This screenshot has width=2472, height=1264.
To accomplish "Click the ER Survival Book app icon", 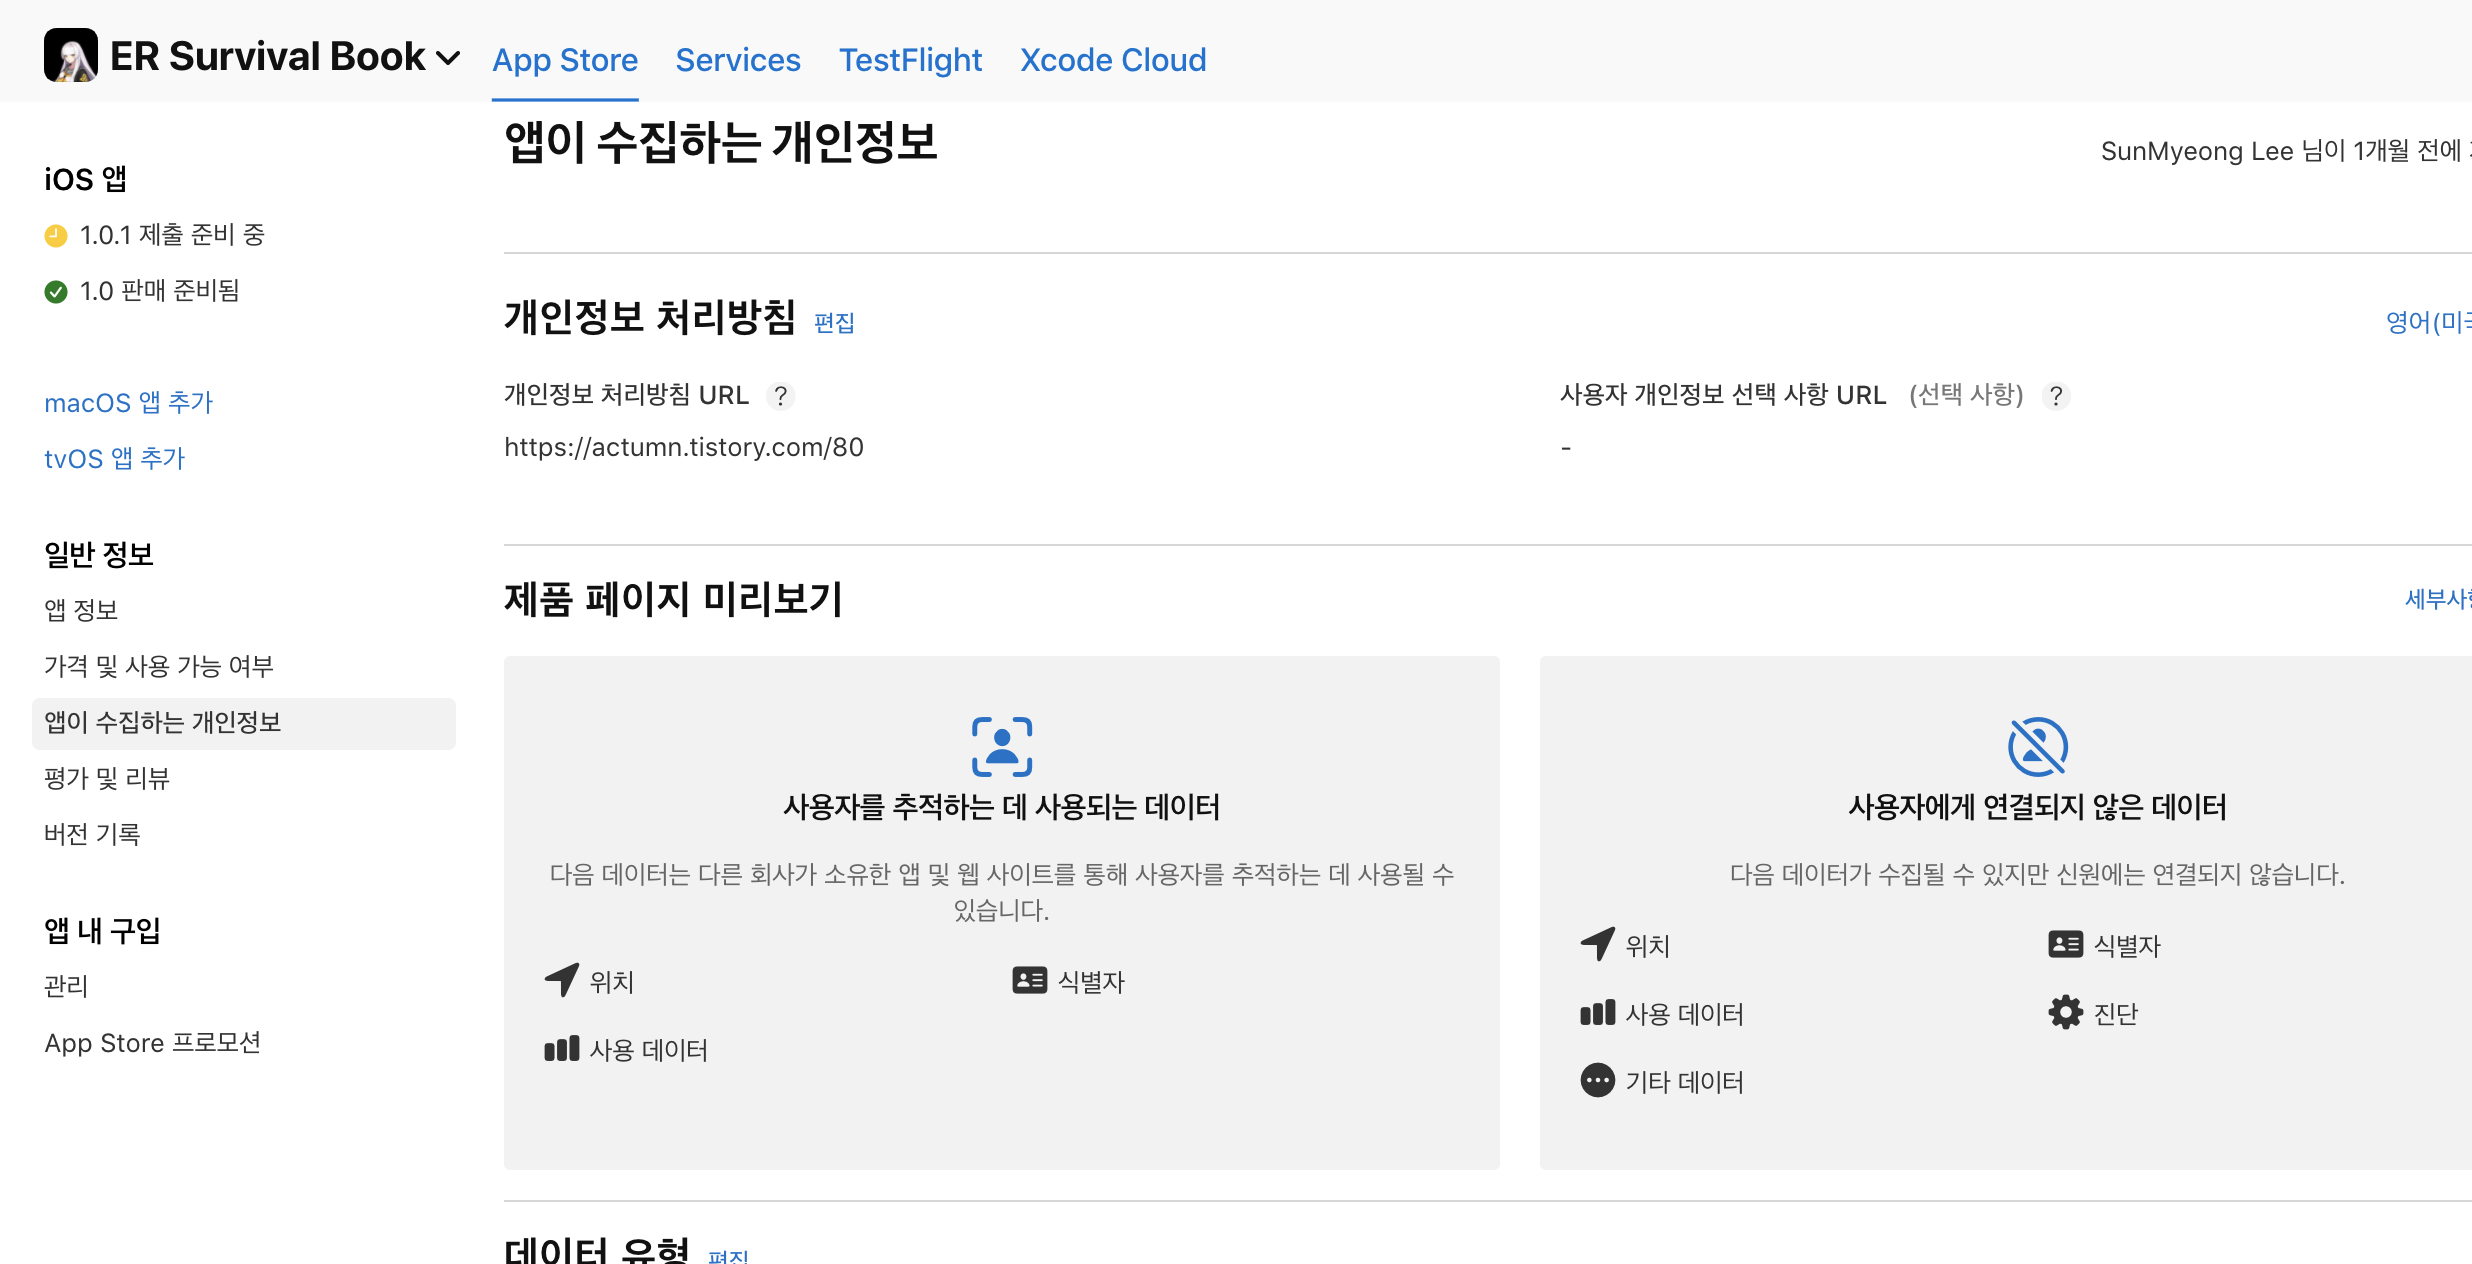I will tap(70, 56).
